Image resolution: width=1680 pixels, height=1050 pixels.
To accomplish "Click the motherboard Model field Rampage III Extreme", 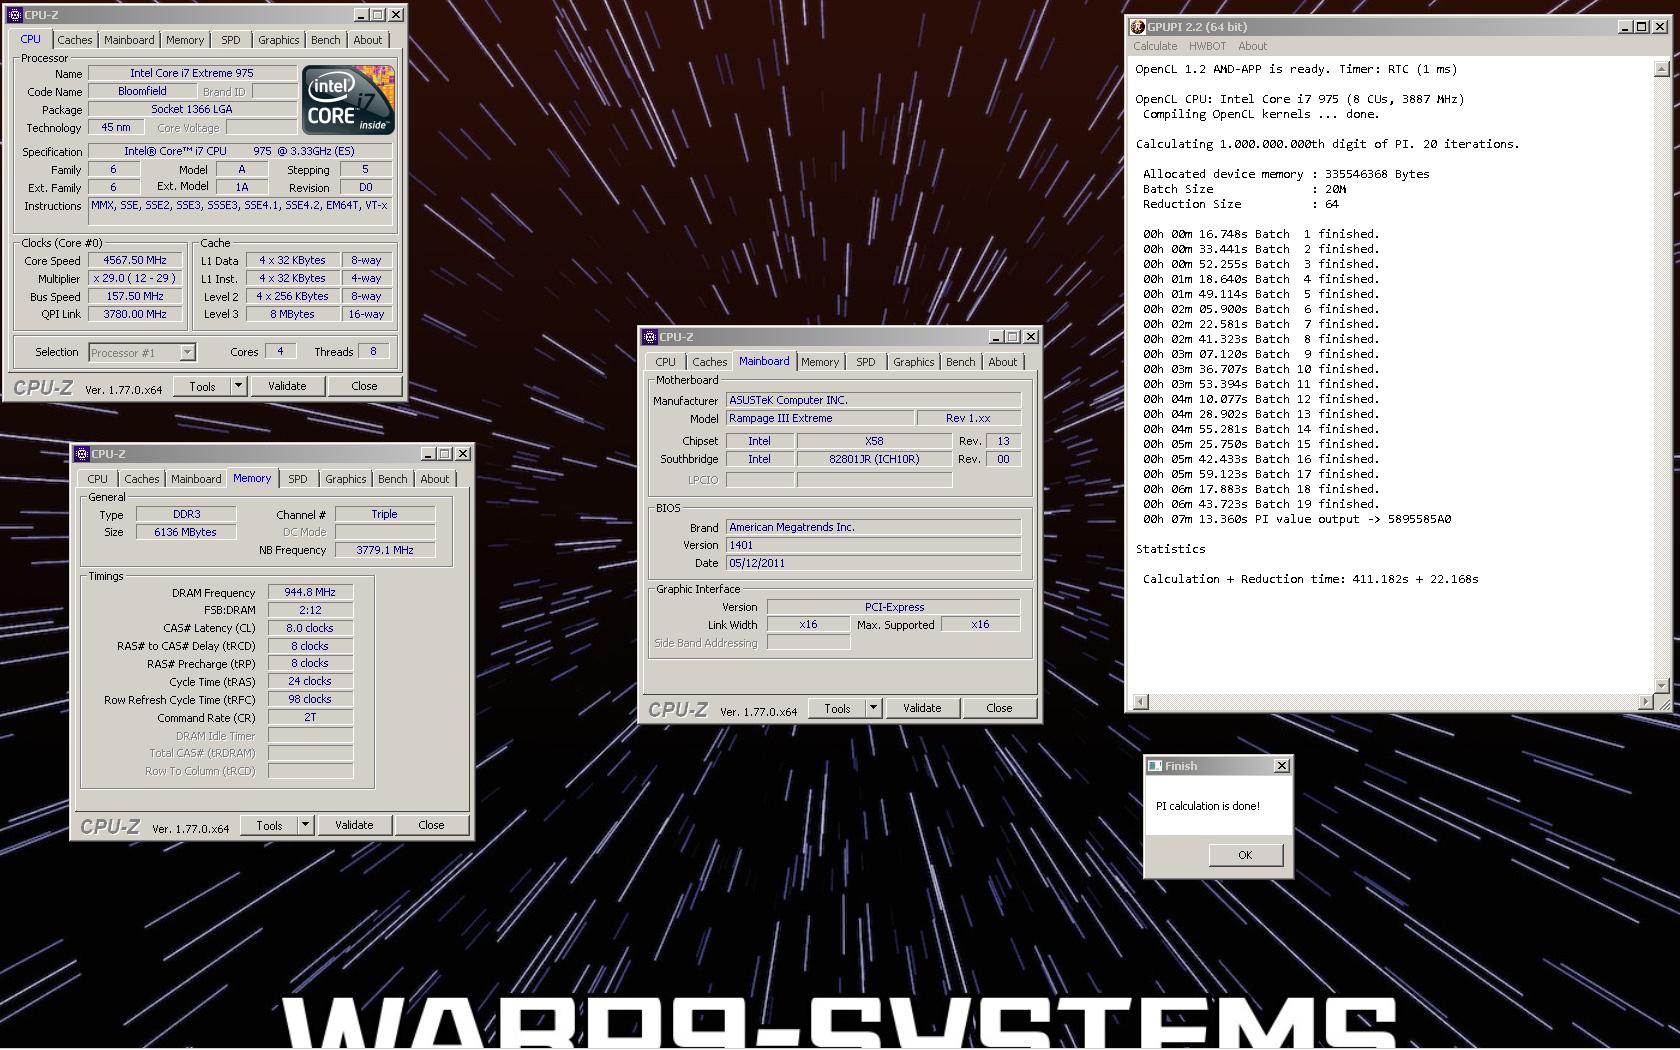I will click(x=820, y=418).
